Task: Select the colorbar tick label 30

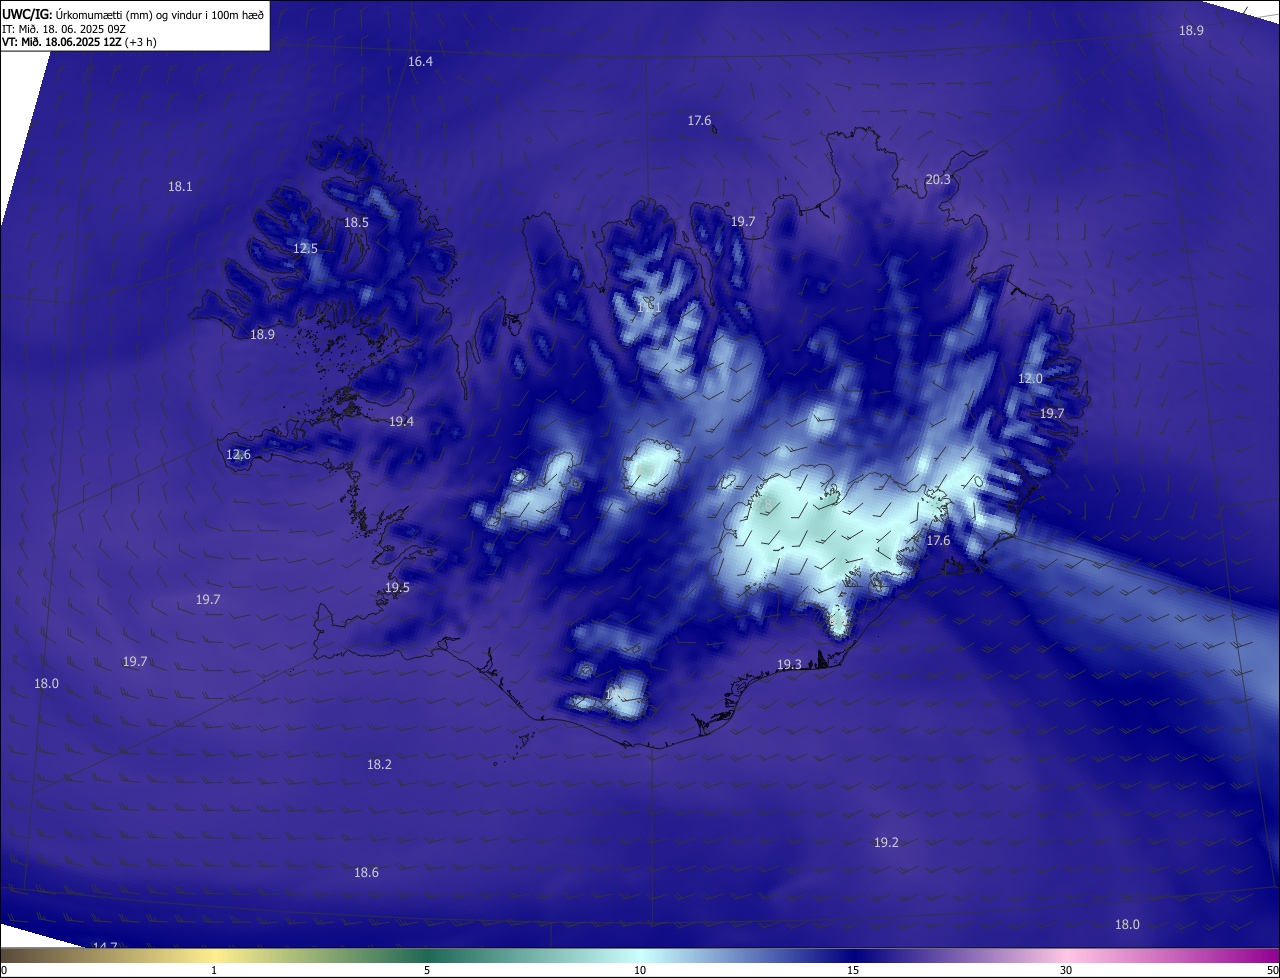Action: click(x=1066, y=970)
